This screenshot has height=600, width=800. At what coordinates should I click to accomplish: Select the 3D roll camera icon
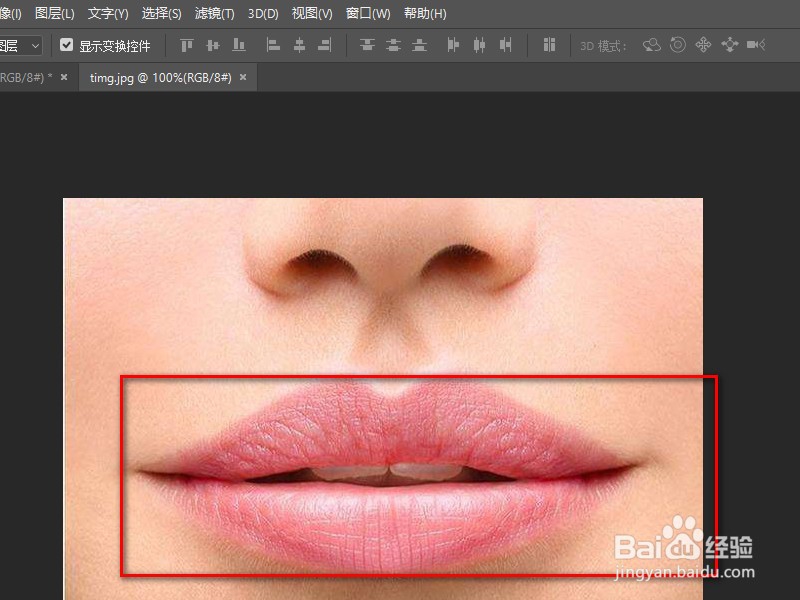tap(678, 45)
